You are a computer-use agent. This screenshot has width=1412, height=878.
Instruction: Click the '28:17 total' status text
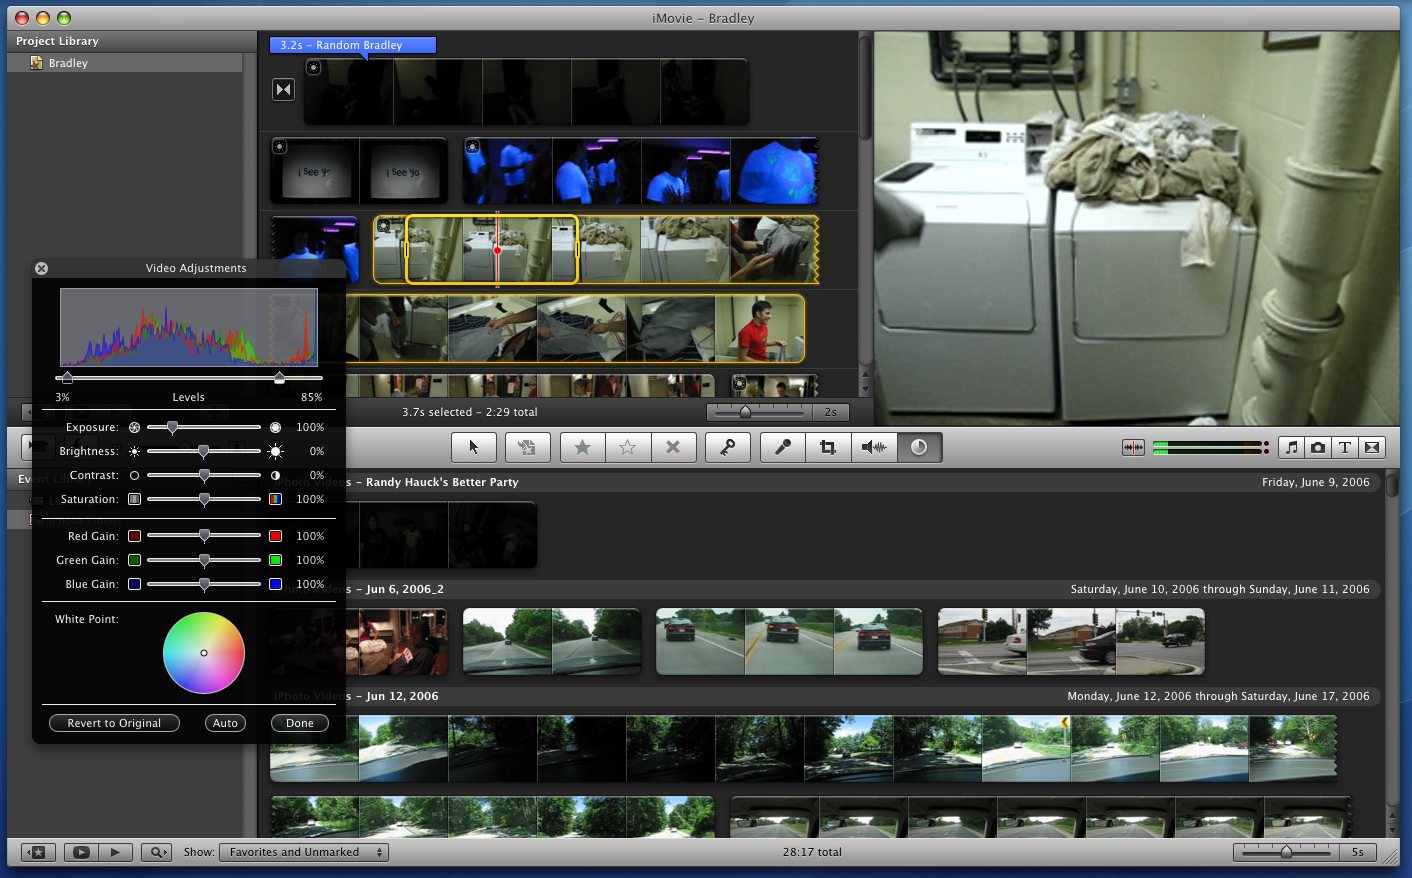[x=812, y=852]
